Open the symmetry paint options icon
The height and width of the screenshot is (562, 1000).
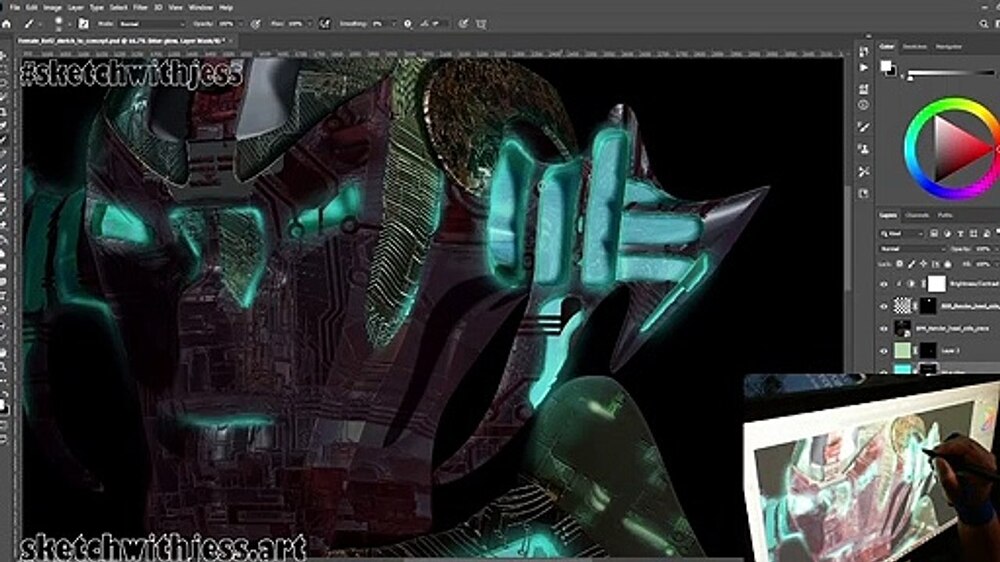(482, 24)
